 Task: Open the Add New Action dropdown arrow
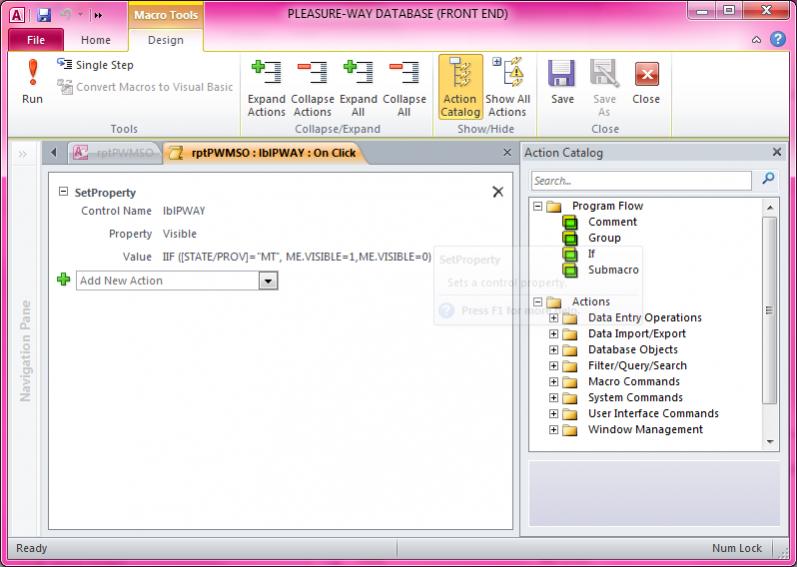click(268, 280)
